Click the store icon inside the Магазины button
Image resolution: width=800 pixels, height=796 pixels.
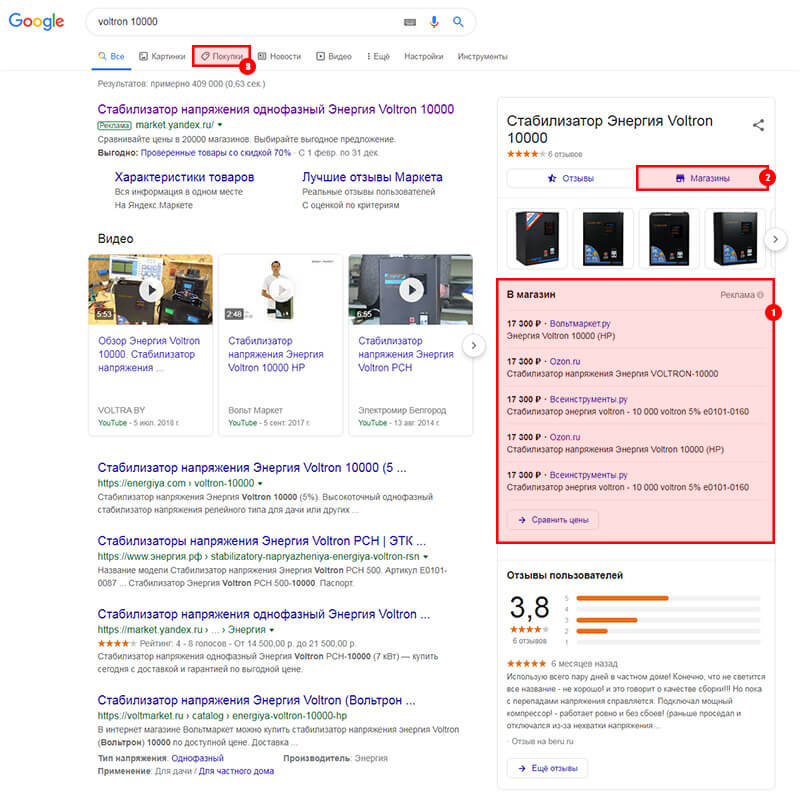pyautogui.click(x=680, y=177)
